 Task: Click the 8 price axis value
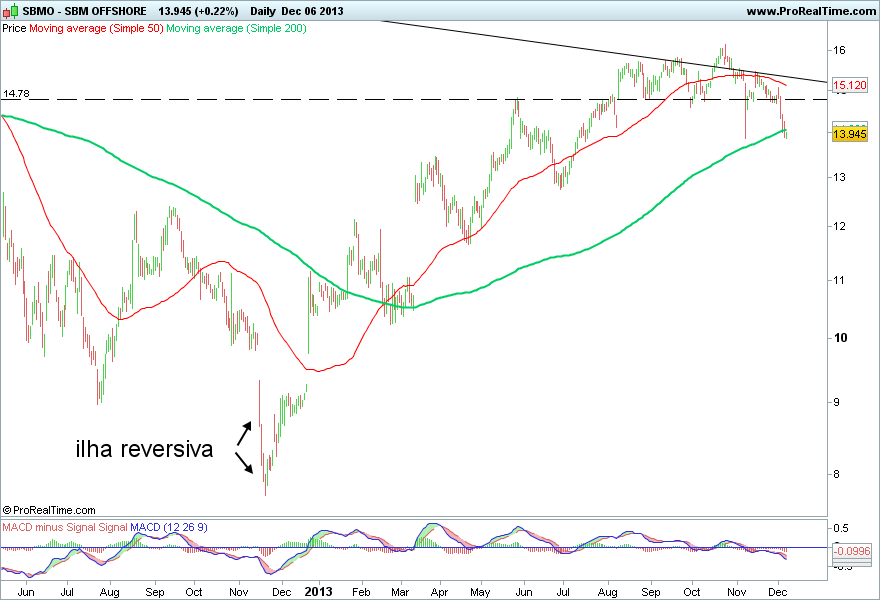[836, 474]
